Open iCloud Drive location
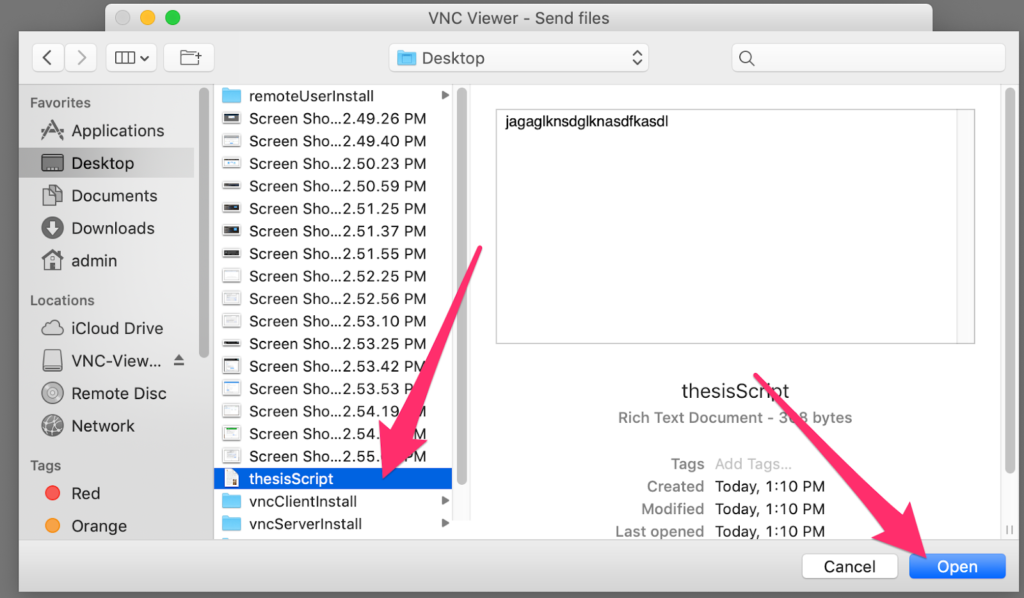1024x598 pixels. [107, 328]
